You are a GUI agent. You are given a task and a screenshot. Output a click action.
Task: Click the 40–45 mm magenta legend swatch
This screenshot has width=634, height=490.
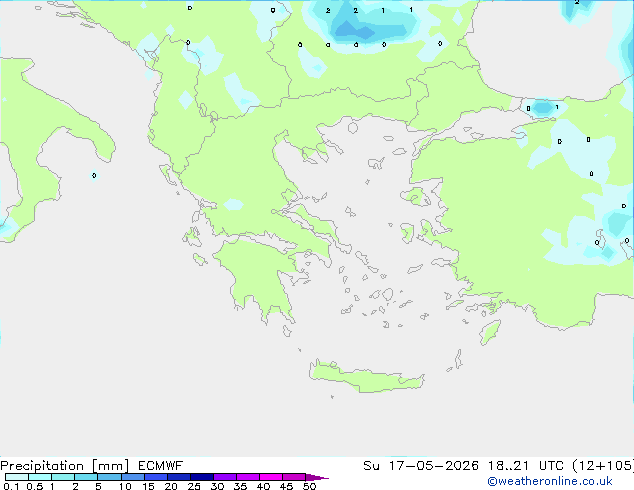click(271, 477)
